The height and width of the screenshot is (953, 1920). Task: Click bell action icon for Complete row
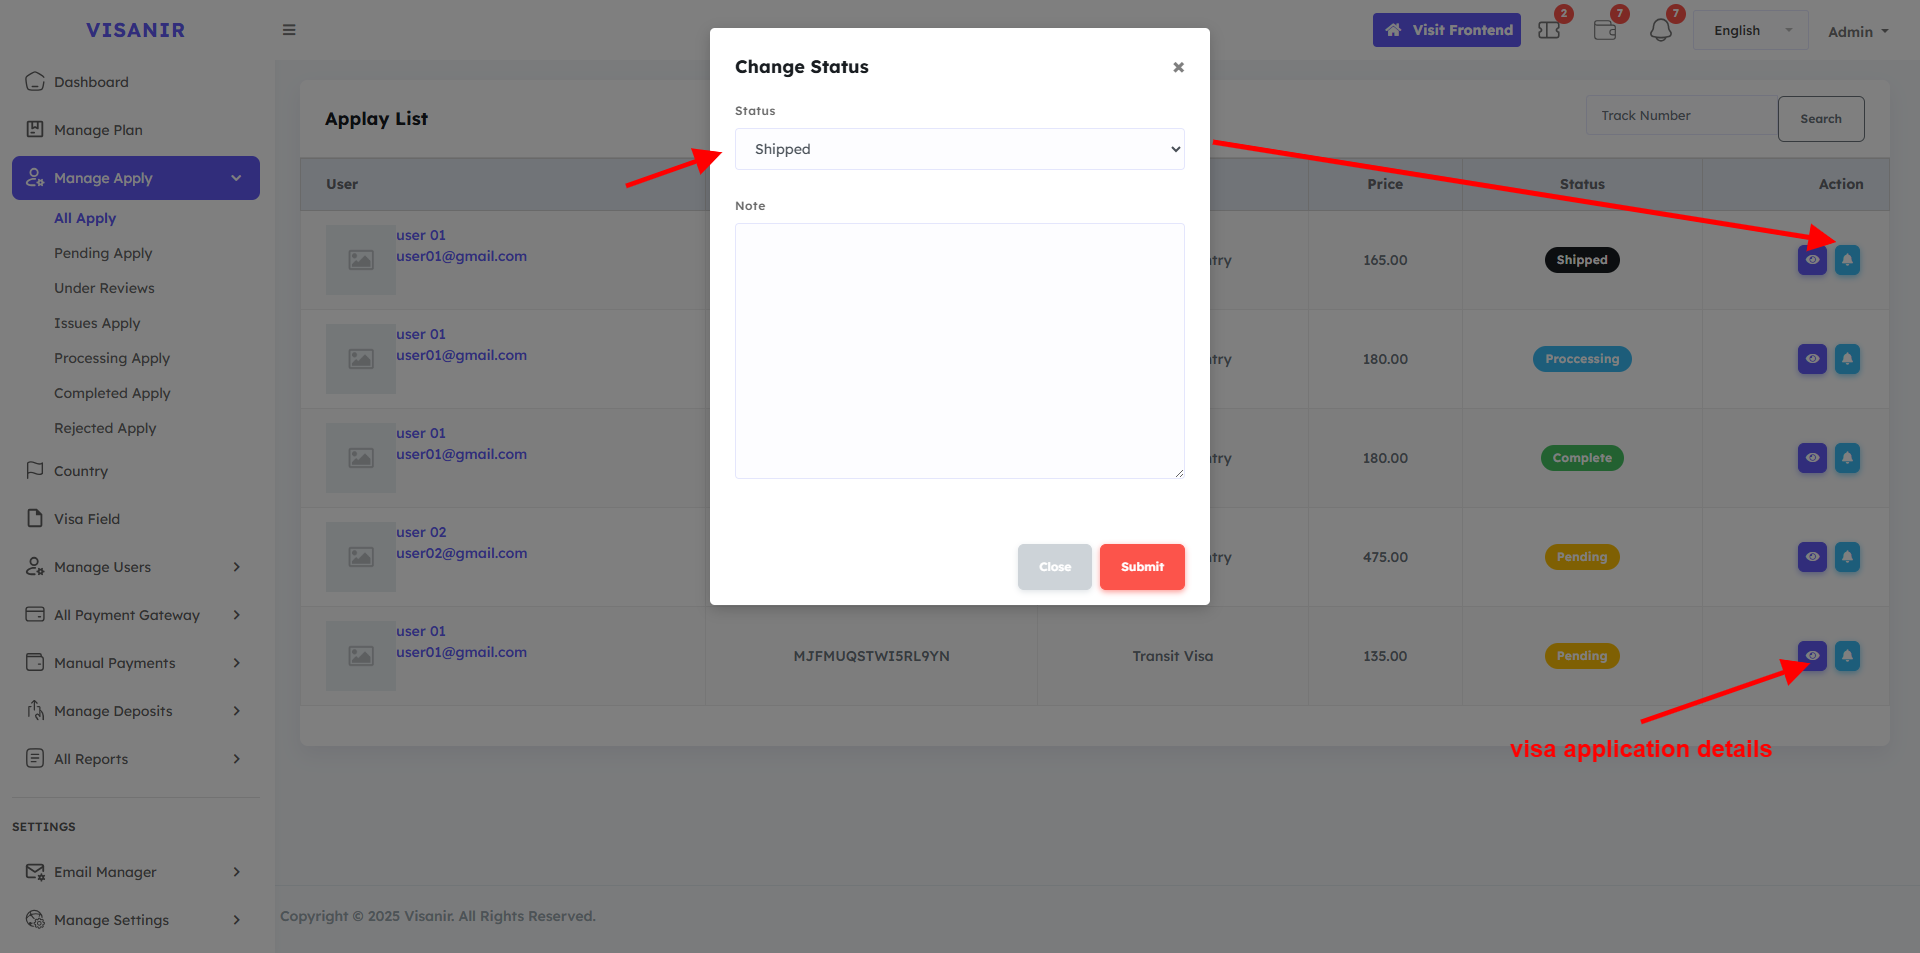1847,458
